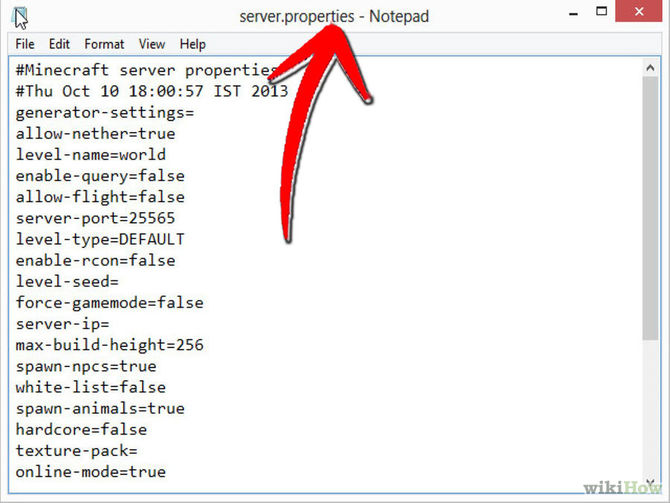Image resolution: width=670 pixels, height=503 pixels.
Task: Click the 'online-mode=true' line
Action: point(91,472)
